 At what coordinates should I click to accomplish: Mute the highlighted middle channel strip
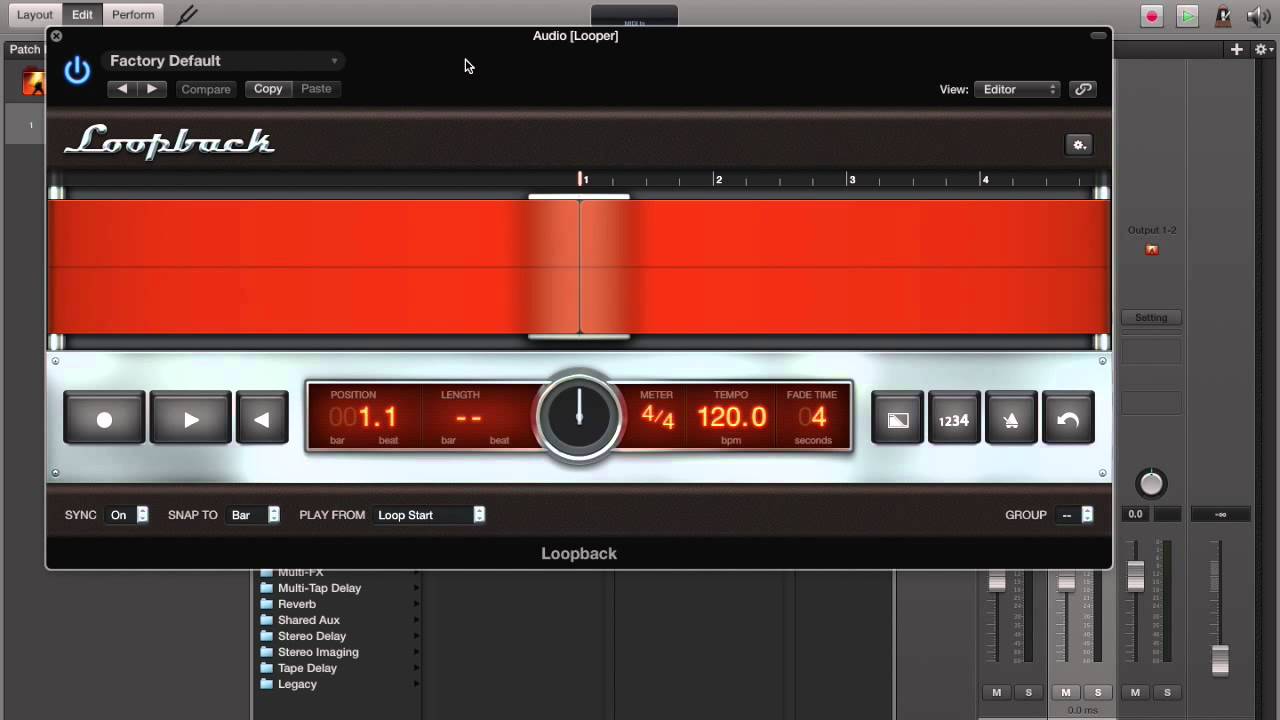1066,692
